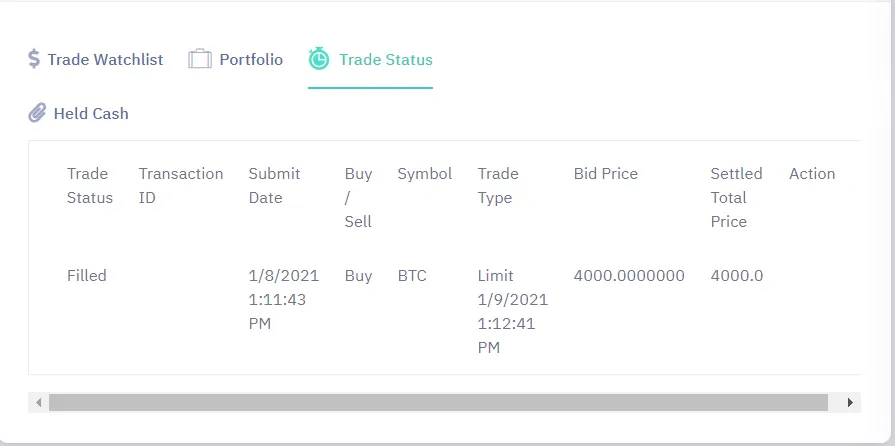This screenshot has height=446, width=895.
Task: Click the Trade Status column header
Action: click(90, 186)
